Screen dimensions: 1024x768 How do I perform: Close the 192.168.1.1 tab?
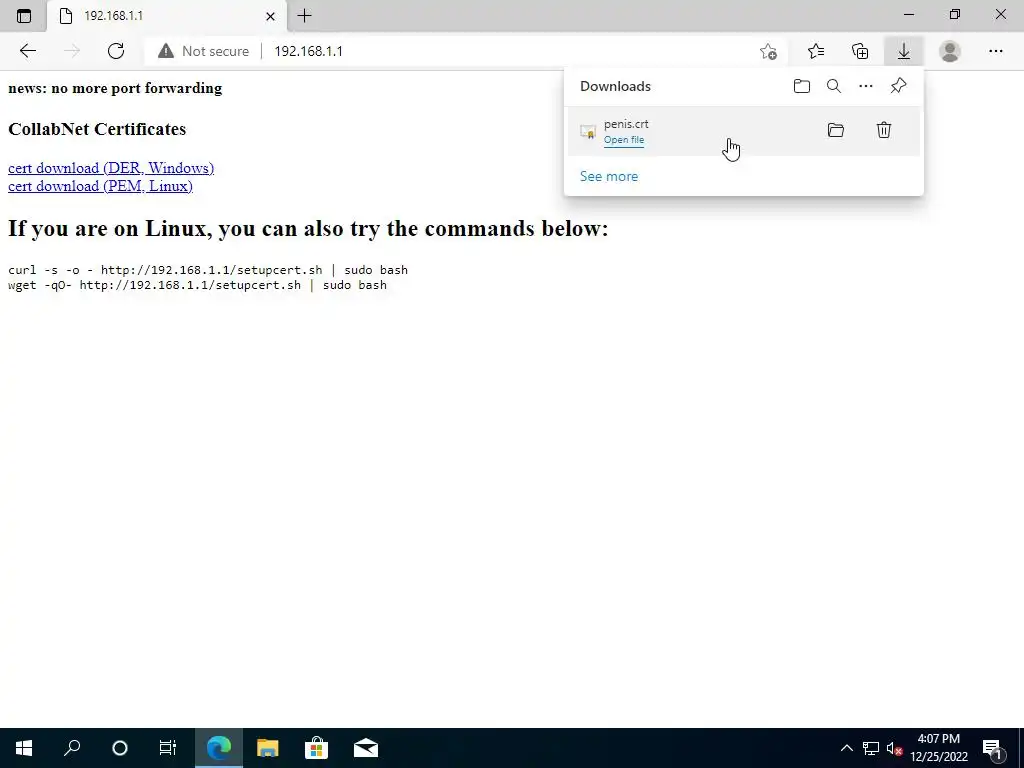pos(270,16)
